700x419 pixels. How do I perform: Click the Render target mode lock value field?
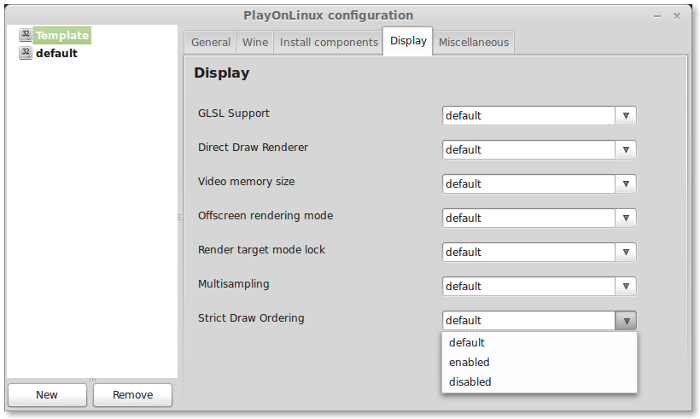pos(529,252)
